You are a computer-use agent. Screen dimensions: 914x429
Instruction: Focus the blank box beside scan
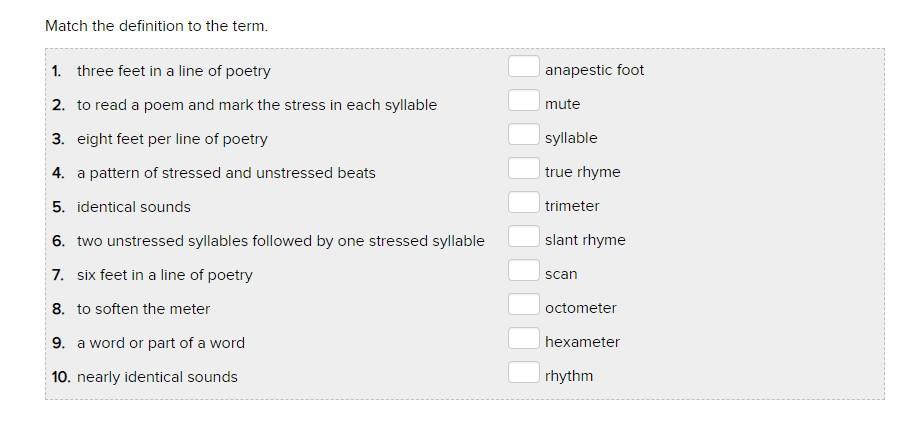tap(523, 271)
